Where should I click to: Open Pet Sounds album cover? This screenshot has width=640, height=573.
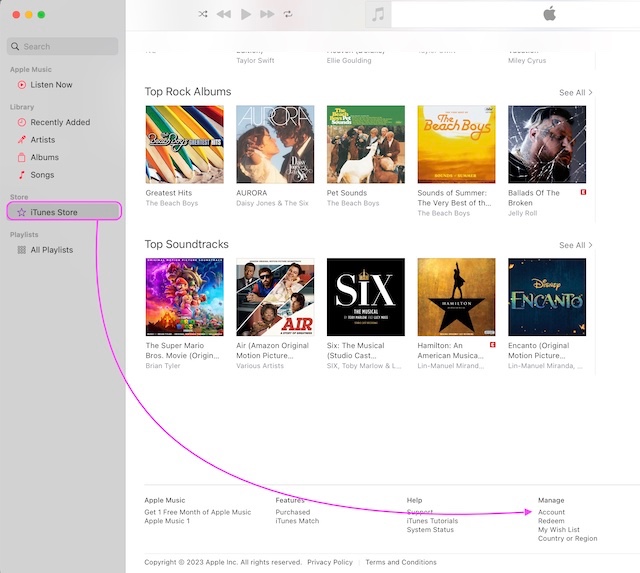366,144
